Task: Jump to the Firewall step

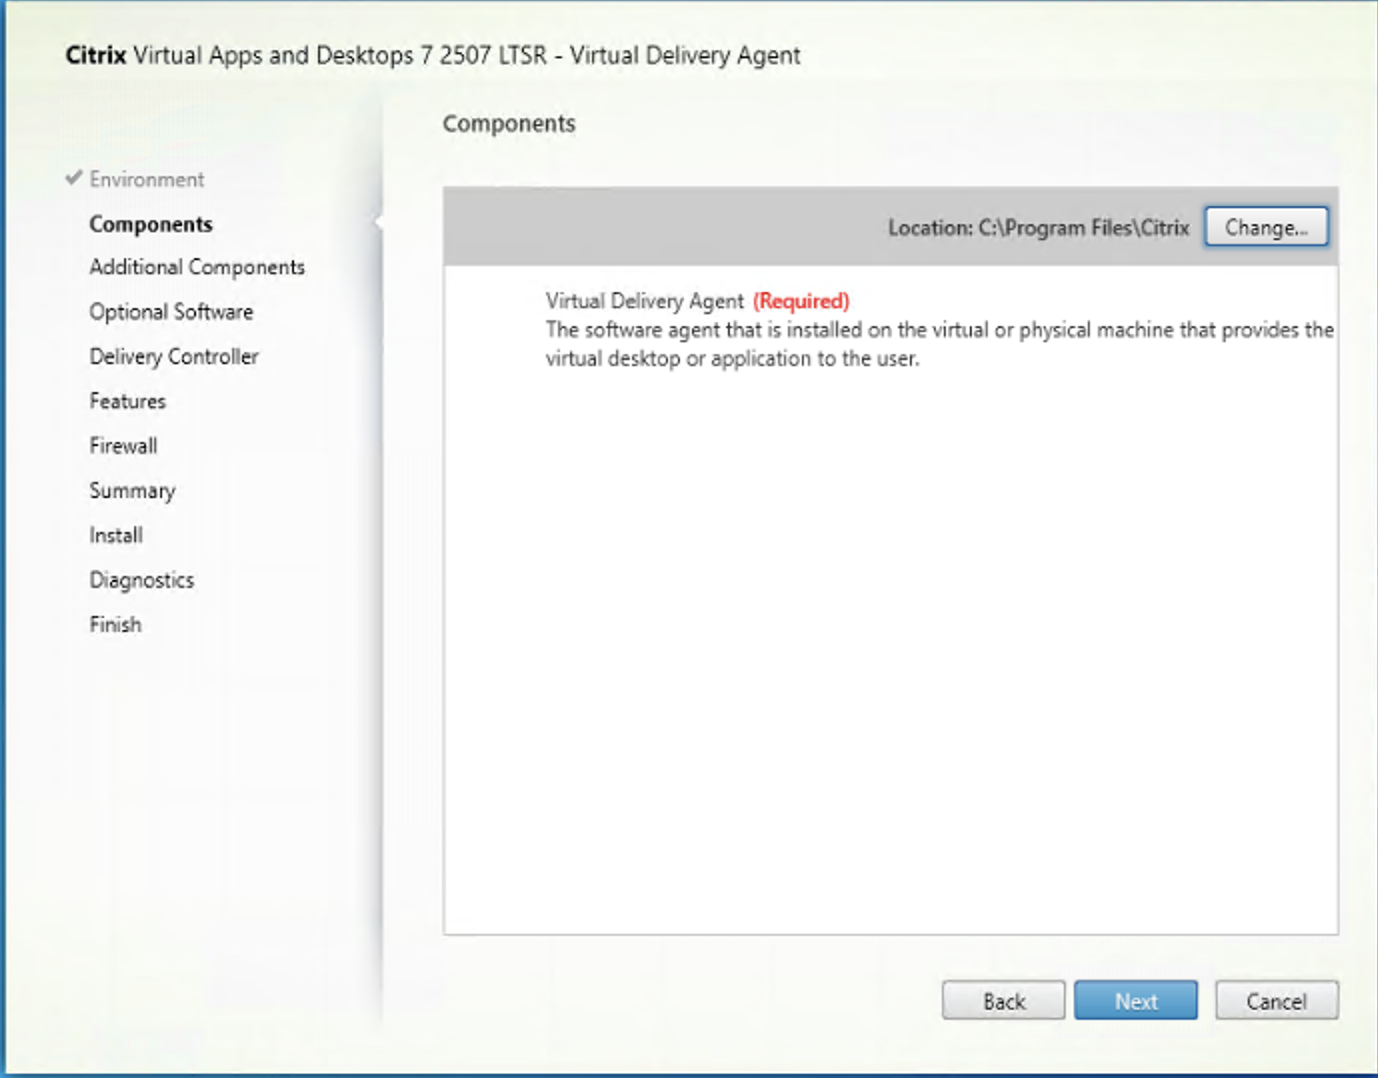Action: point(123,445)
